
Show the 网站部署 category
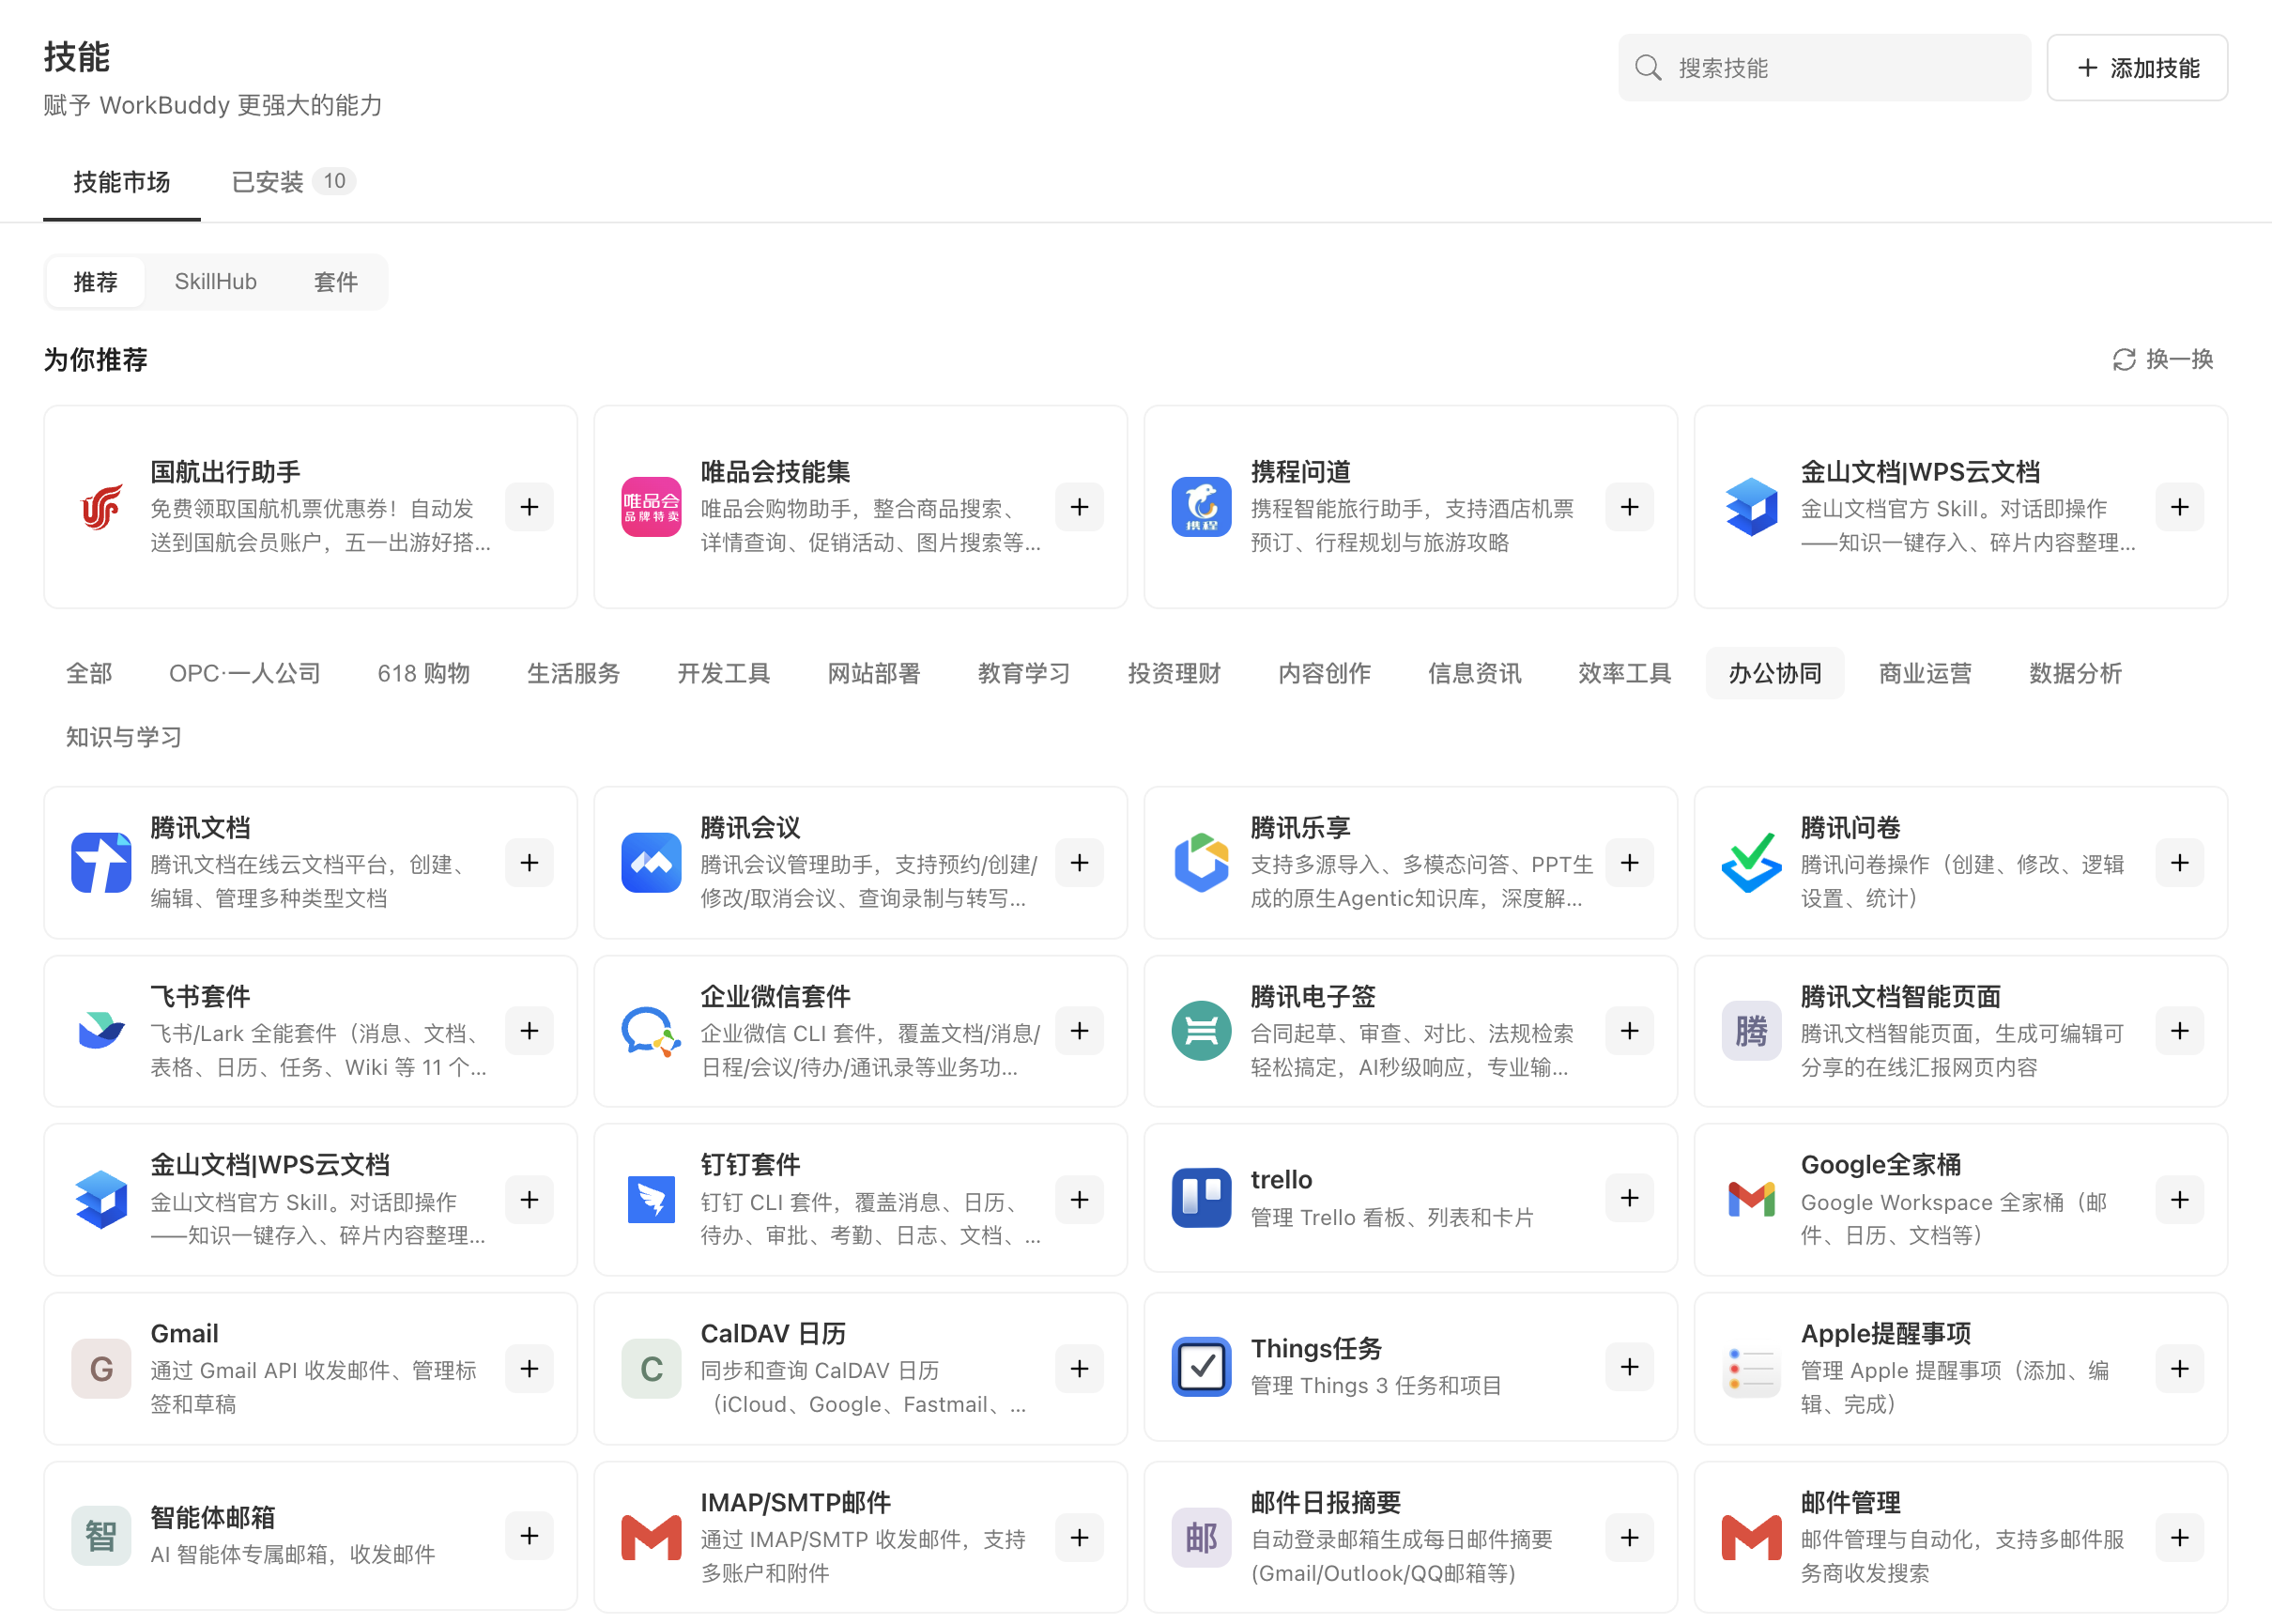[x=874, y=673]
